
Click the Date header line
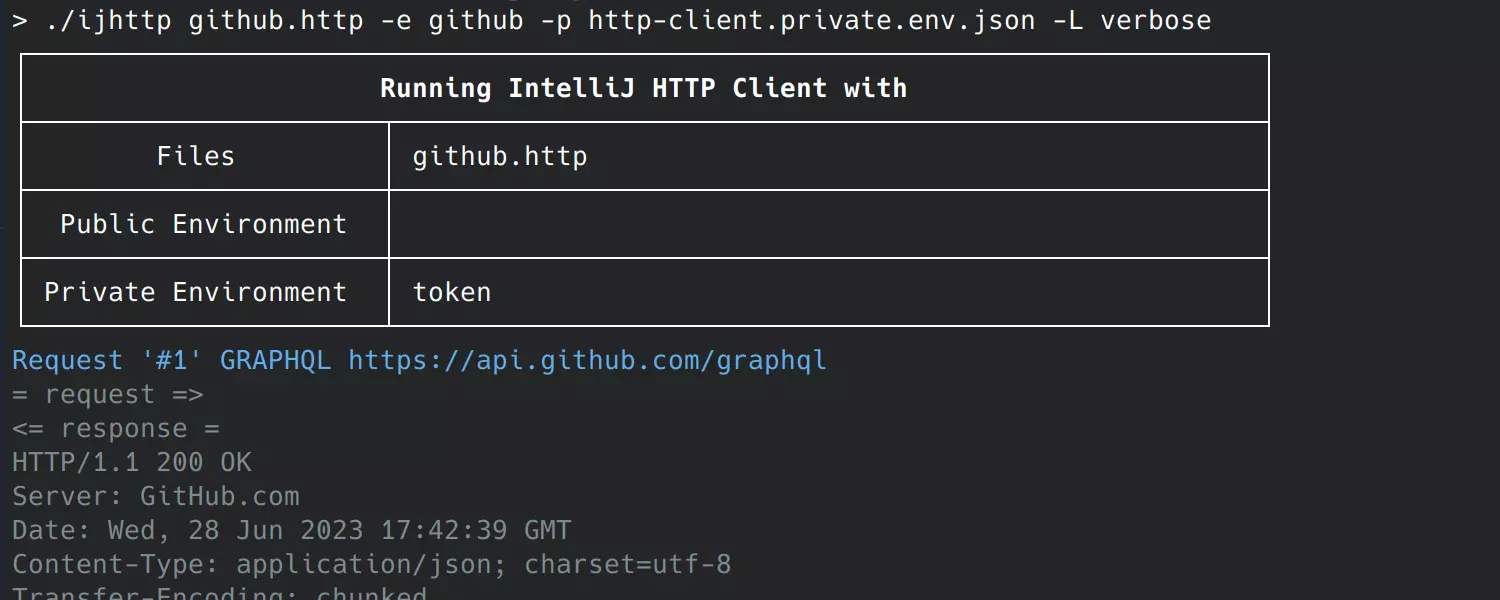coord(291,530)
